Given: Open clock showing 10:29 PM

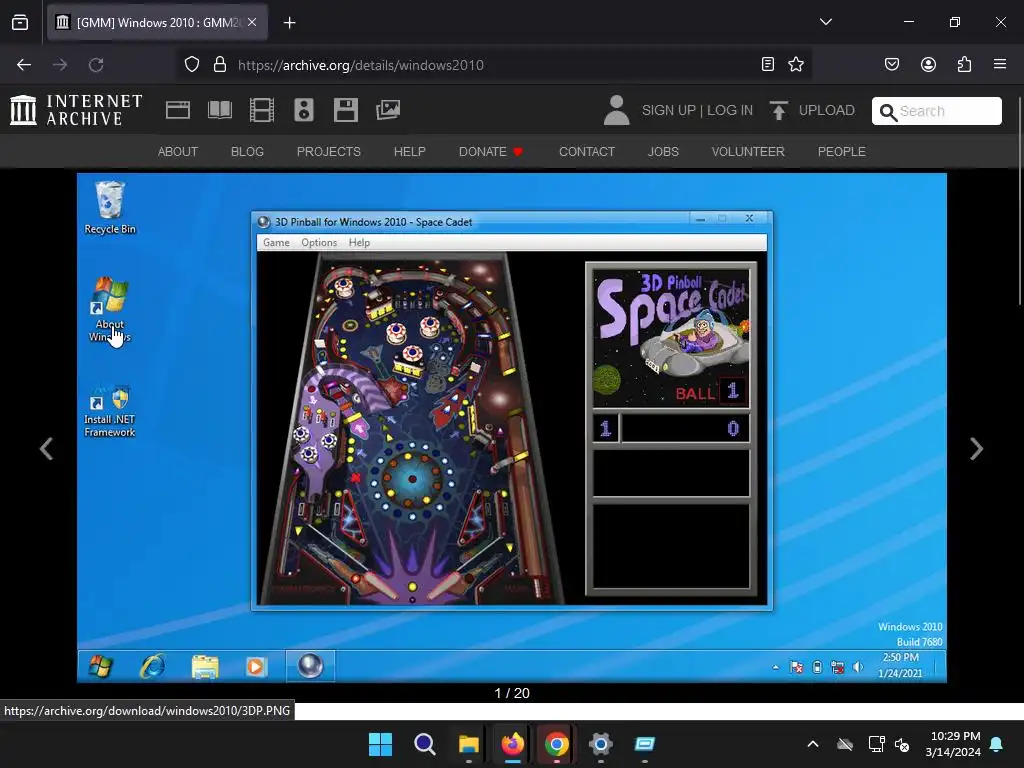Looking at the screenshot, I should 953,744.
